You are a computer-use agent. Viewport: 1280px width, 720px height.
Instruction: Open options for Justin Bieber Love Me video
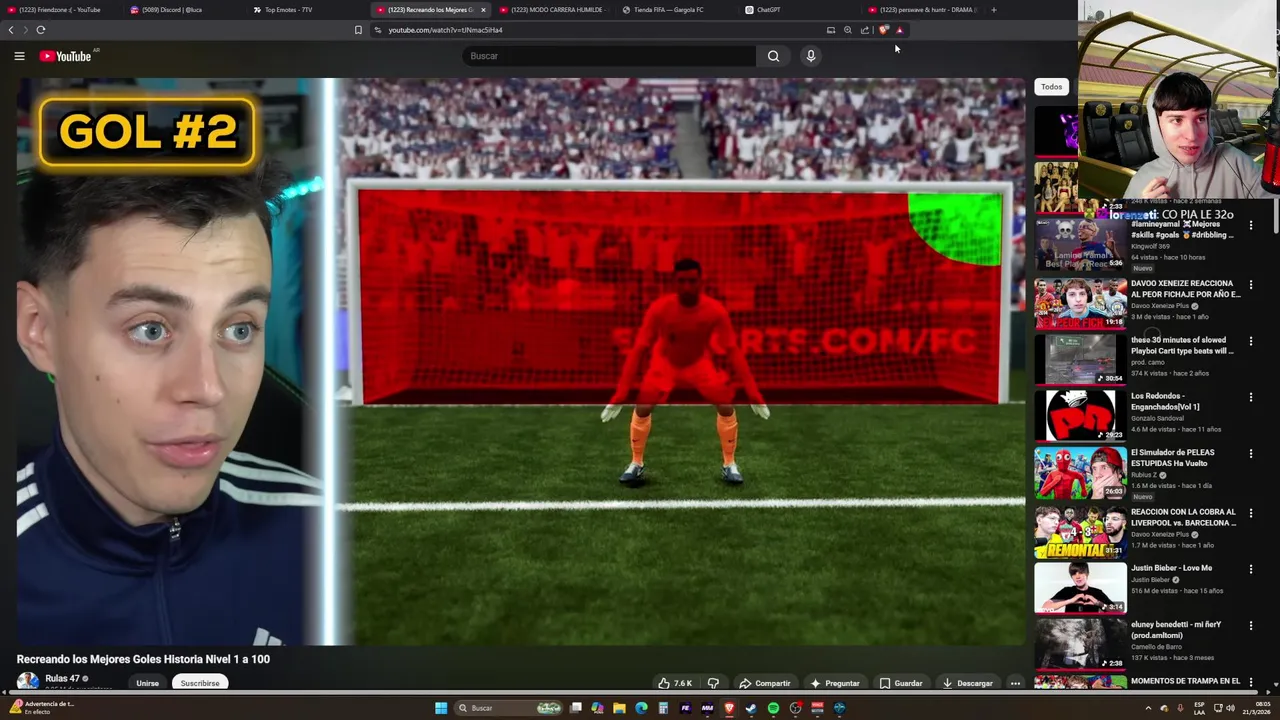(1250, 569)
